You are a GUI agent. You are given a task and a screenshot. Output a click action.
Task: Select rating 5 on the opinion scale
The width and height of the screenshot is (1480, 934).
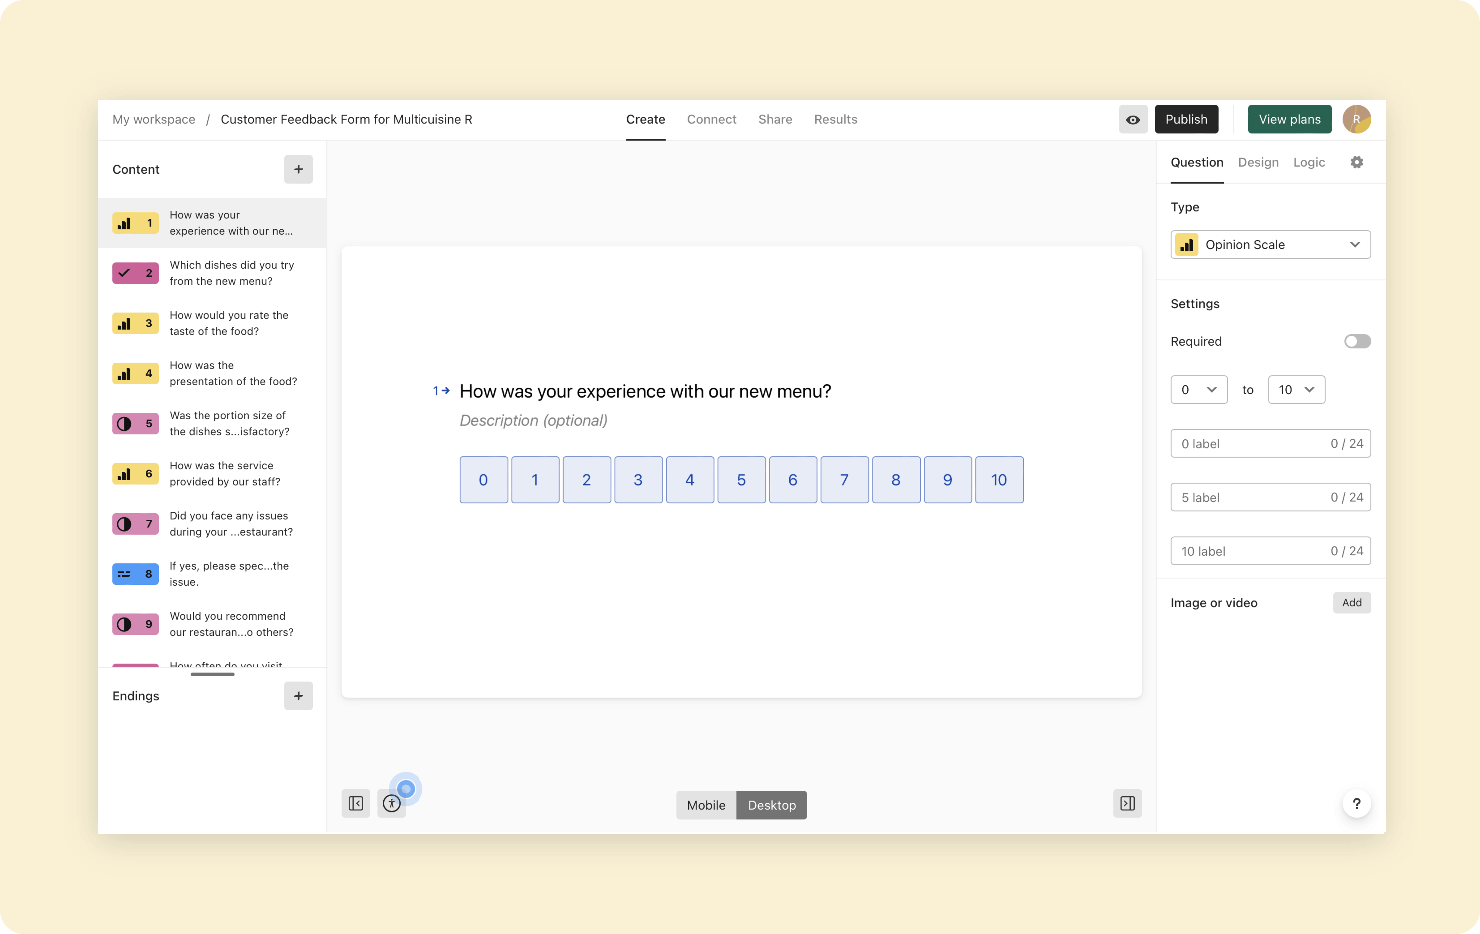click(x=741, y=479)
